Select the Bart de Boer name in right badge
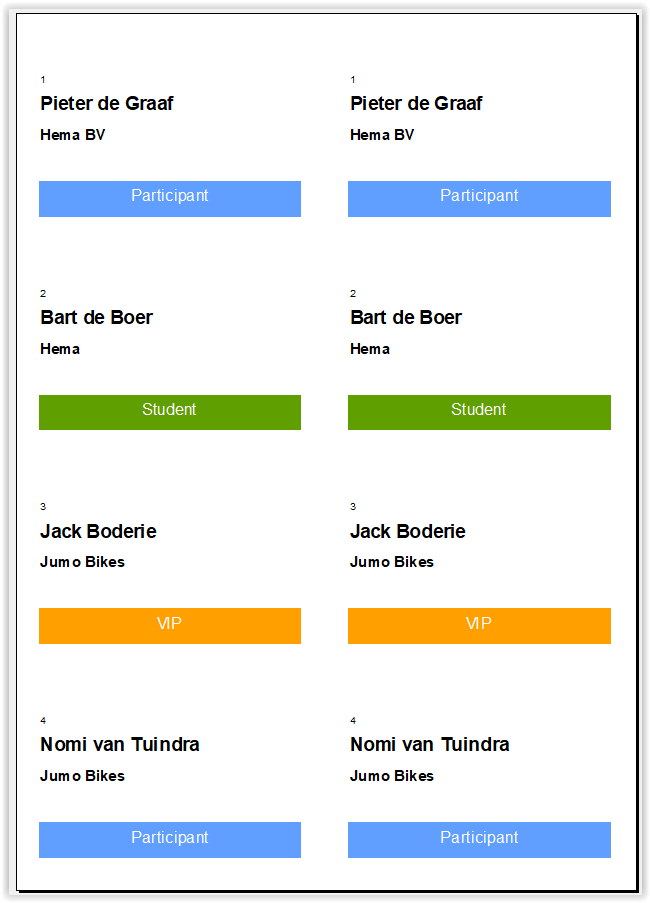The image size is (650, 903). pos(406,318)
